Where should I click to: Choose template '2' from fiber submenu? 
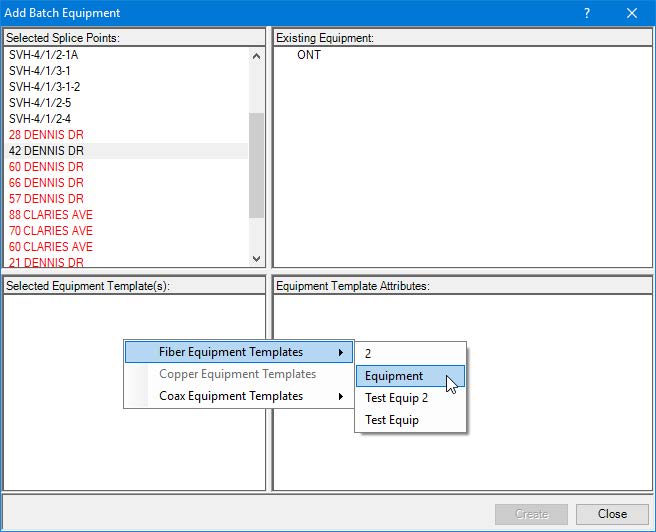pos(410,354)
